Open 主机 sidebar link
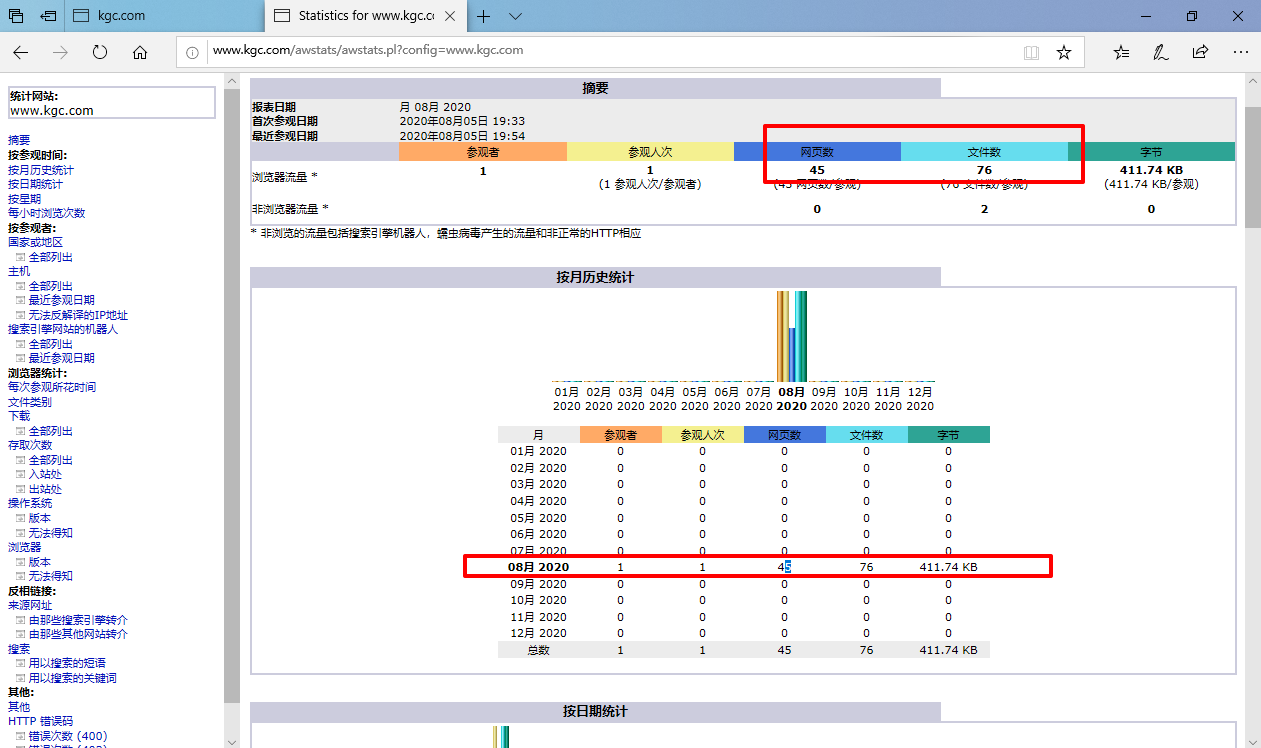 click(19, 271)
